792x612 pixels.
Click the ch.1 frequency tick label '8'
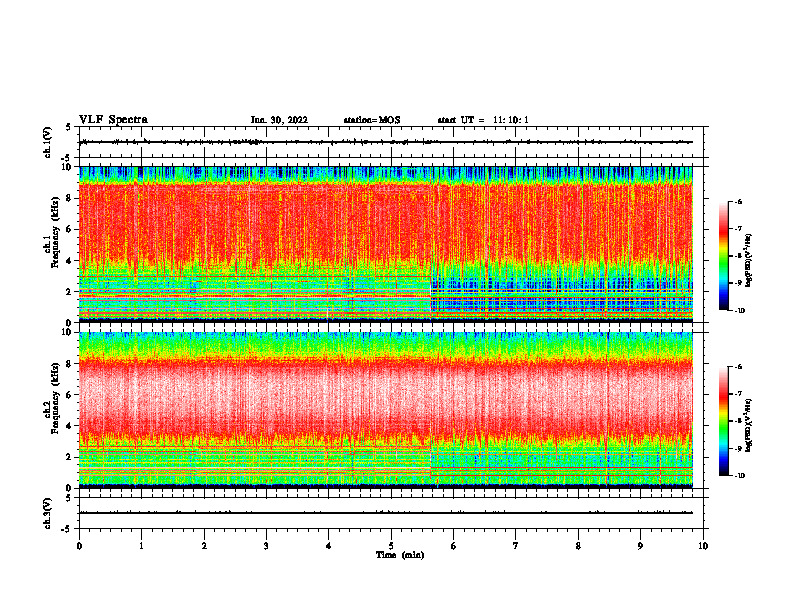69,198
